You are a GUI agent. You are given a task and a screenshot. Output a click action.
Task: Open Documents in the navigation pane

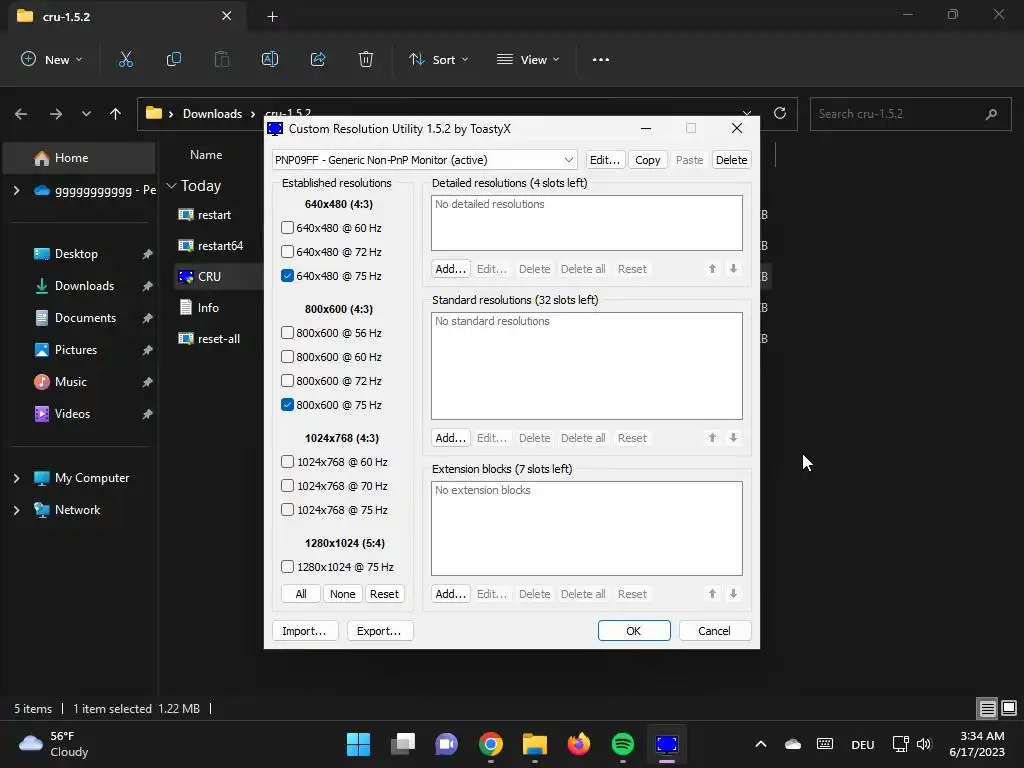(85, 317)
